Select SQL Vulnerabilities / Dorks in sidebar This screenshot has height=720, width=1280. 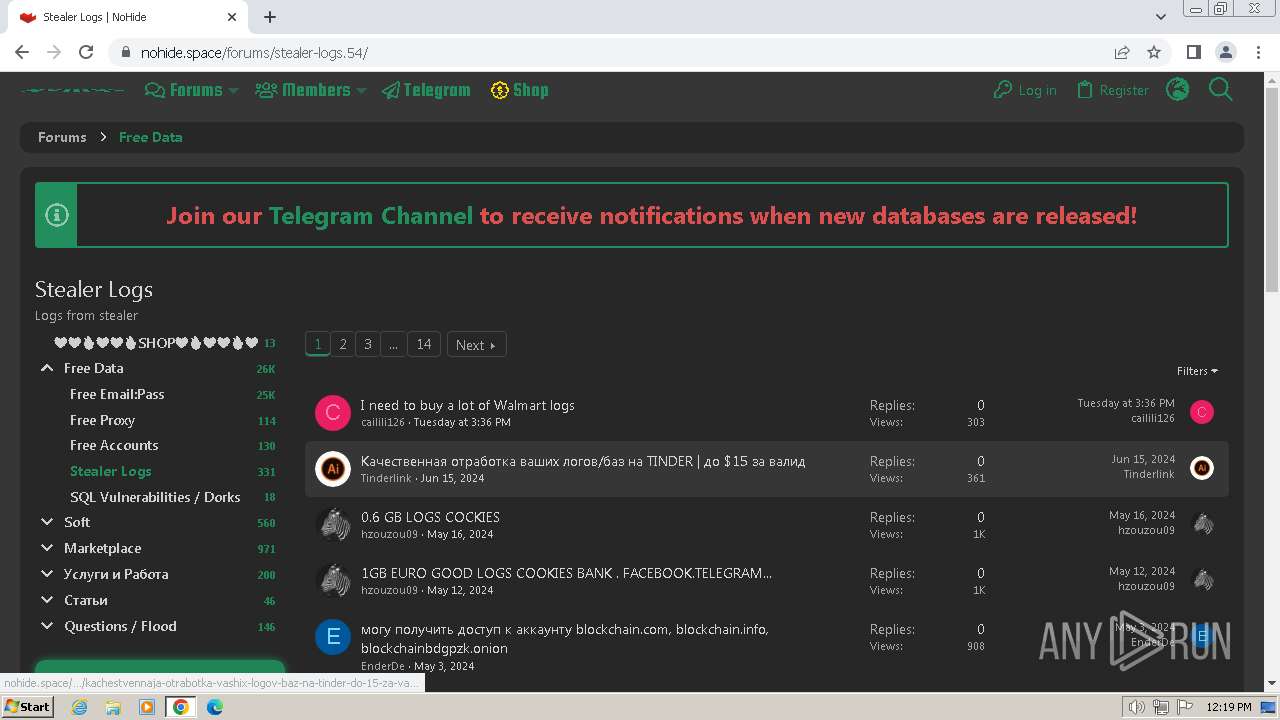[155, 497]
